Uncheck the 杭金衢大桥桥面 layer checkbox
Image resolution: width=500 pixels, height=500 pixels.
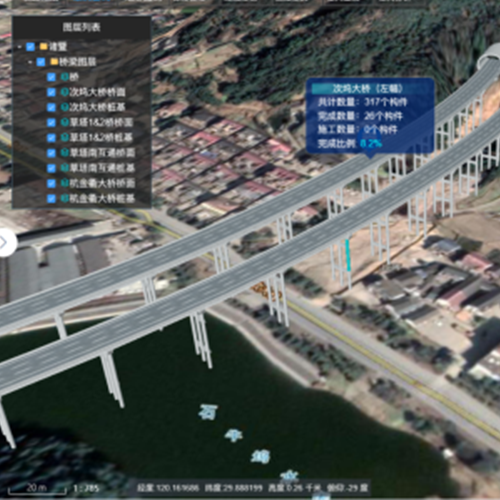point(51,183)
